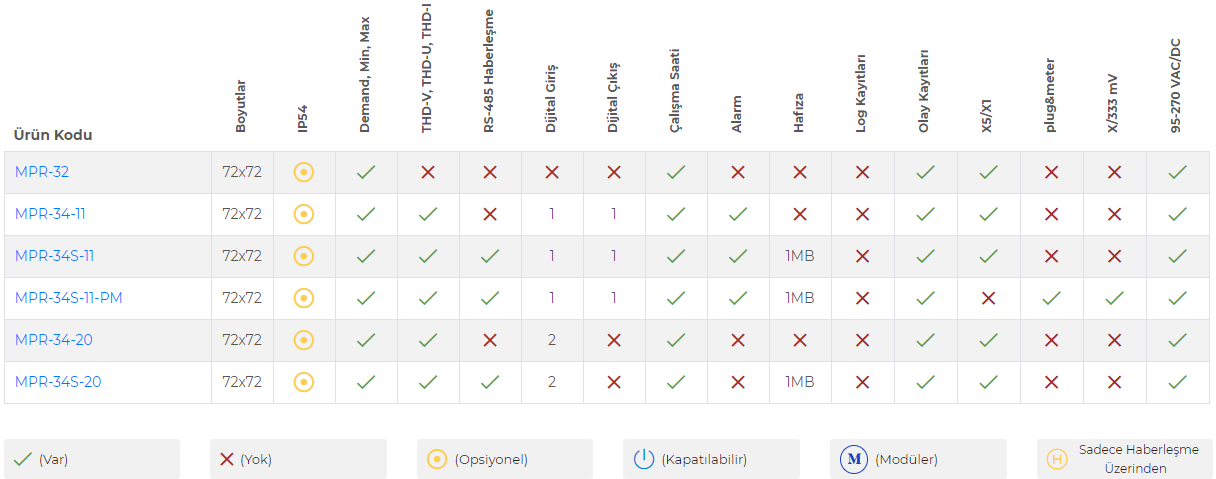Click the Boyutlar column header
This screenshot has height=479, width=1216.
241,106
